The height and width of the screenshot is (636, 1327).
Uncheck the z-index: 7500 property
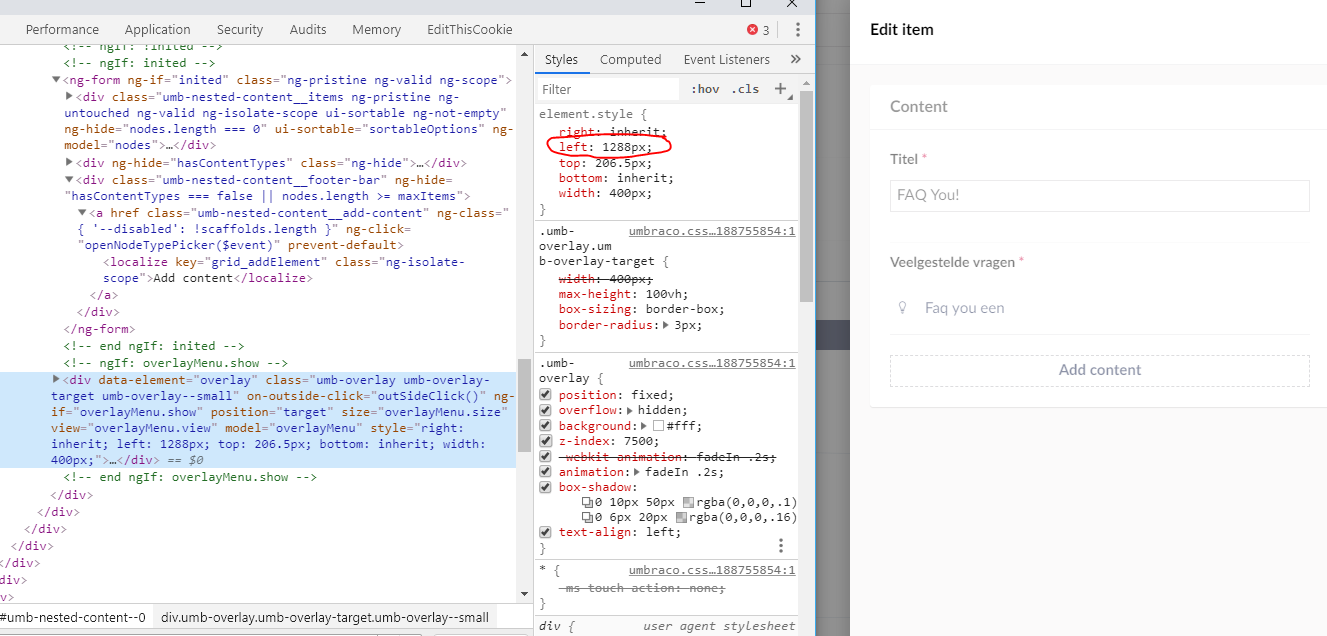click(x=545, y=441)
